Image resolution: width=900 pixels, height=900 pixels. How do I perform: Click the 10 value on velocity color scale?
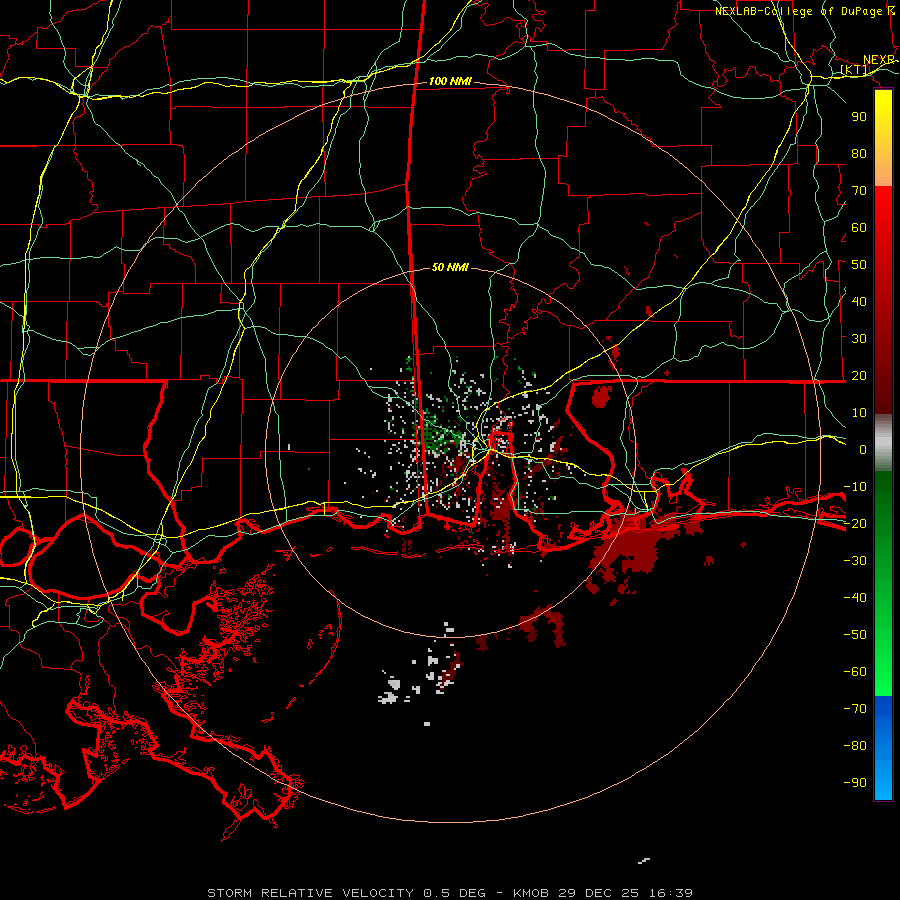(859, 413)
